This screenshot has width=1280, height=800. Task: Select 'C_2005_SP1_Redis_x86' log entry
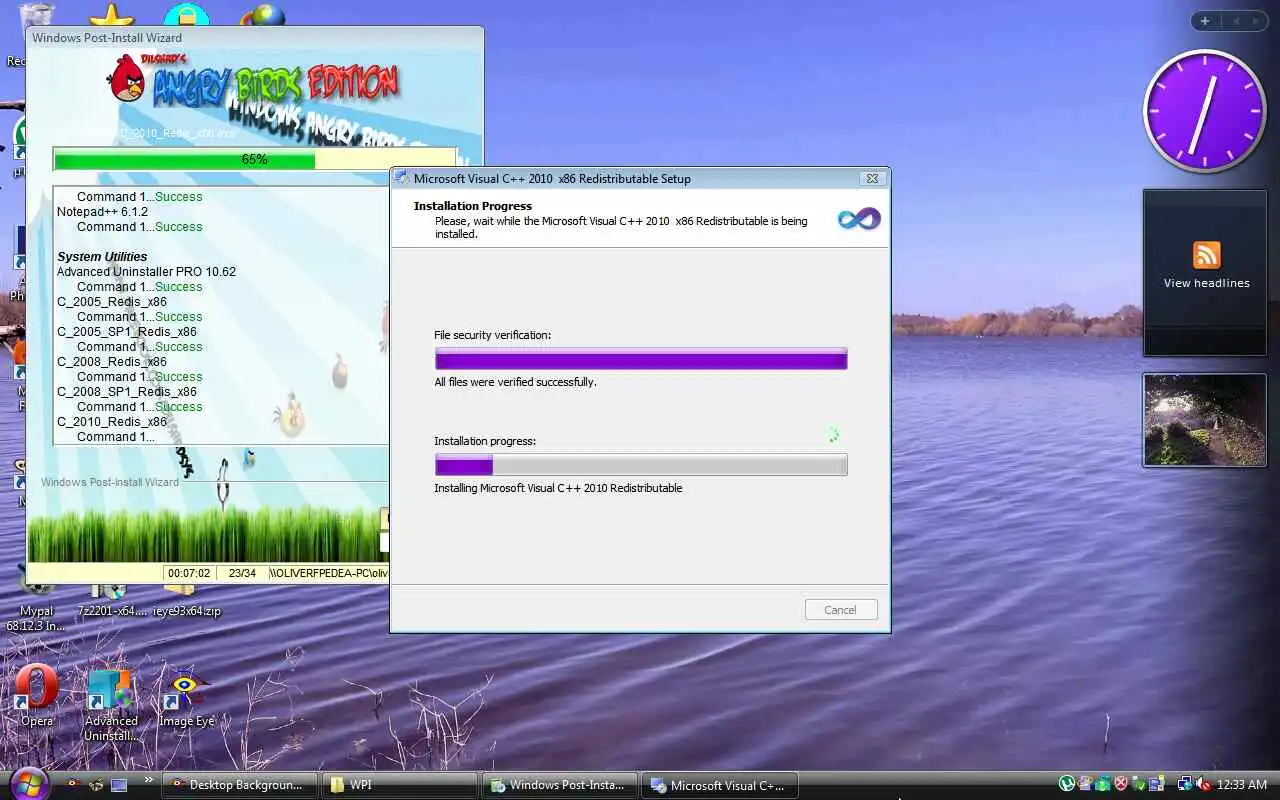click(127, 332)
